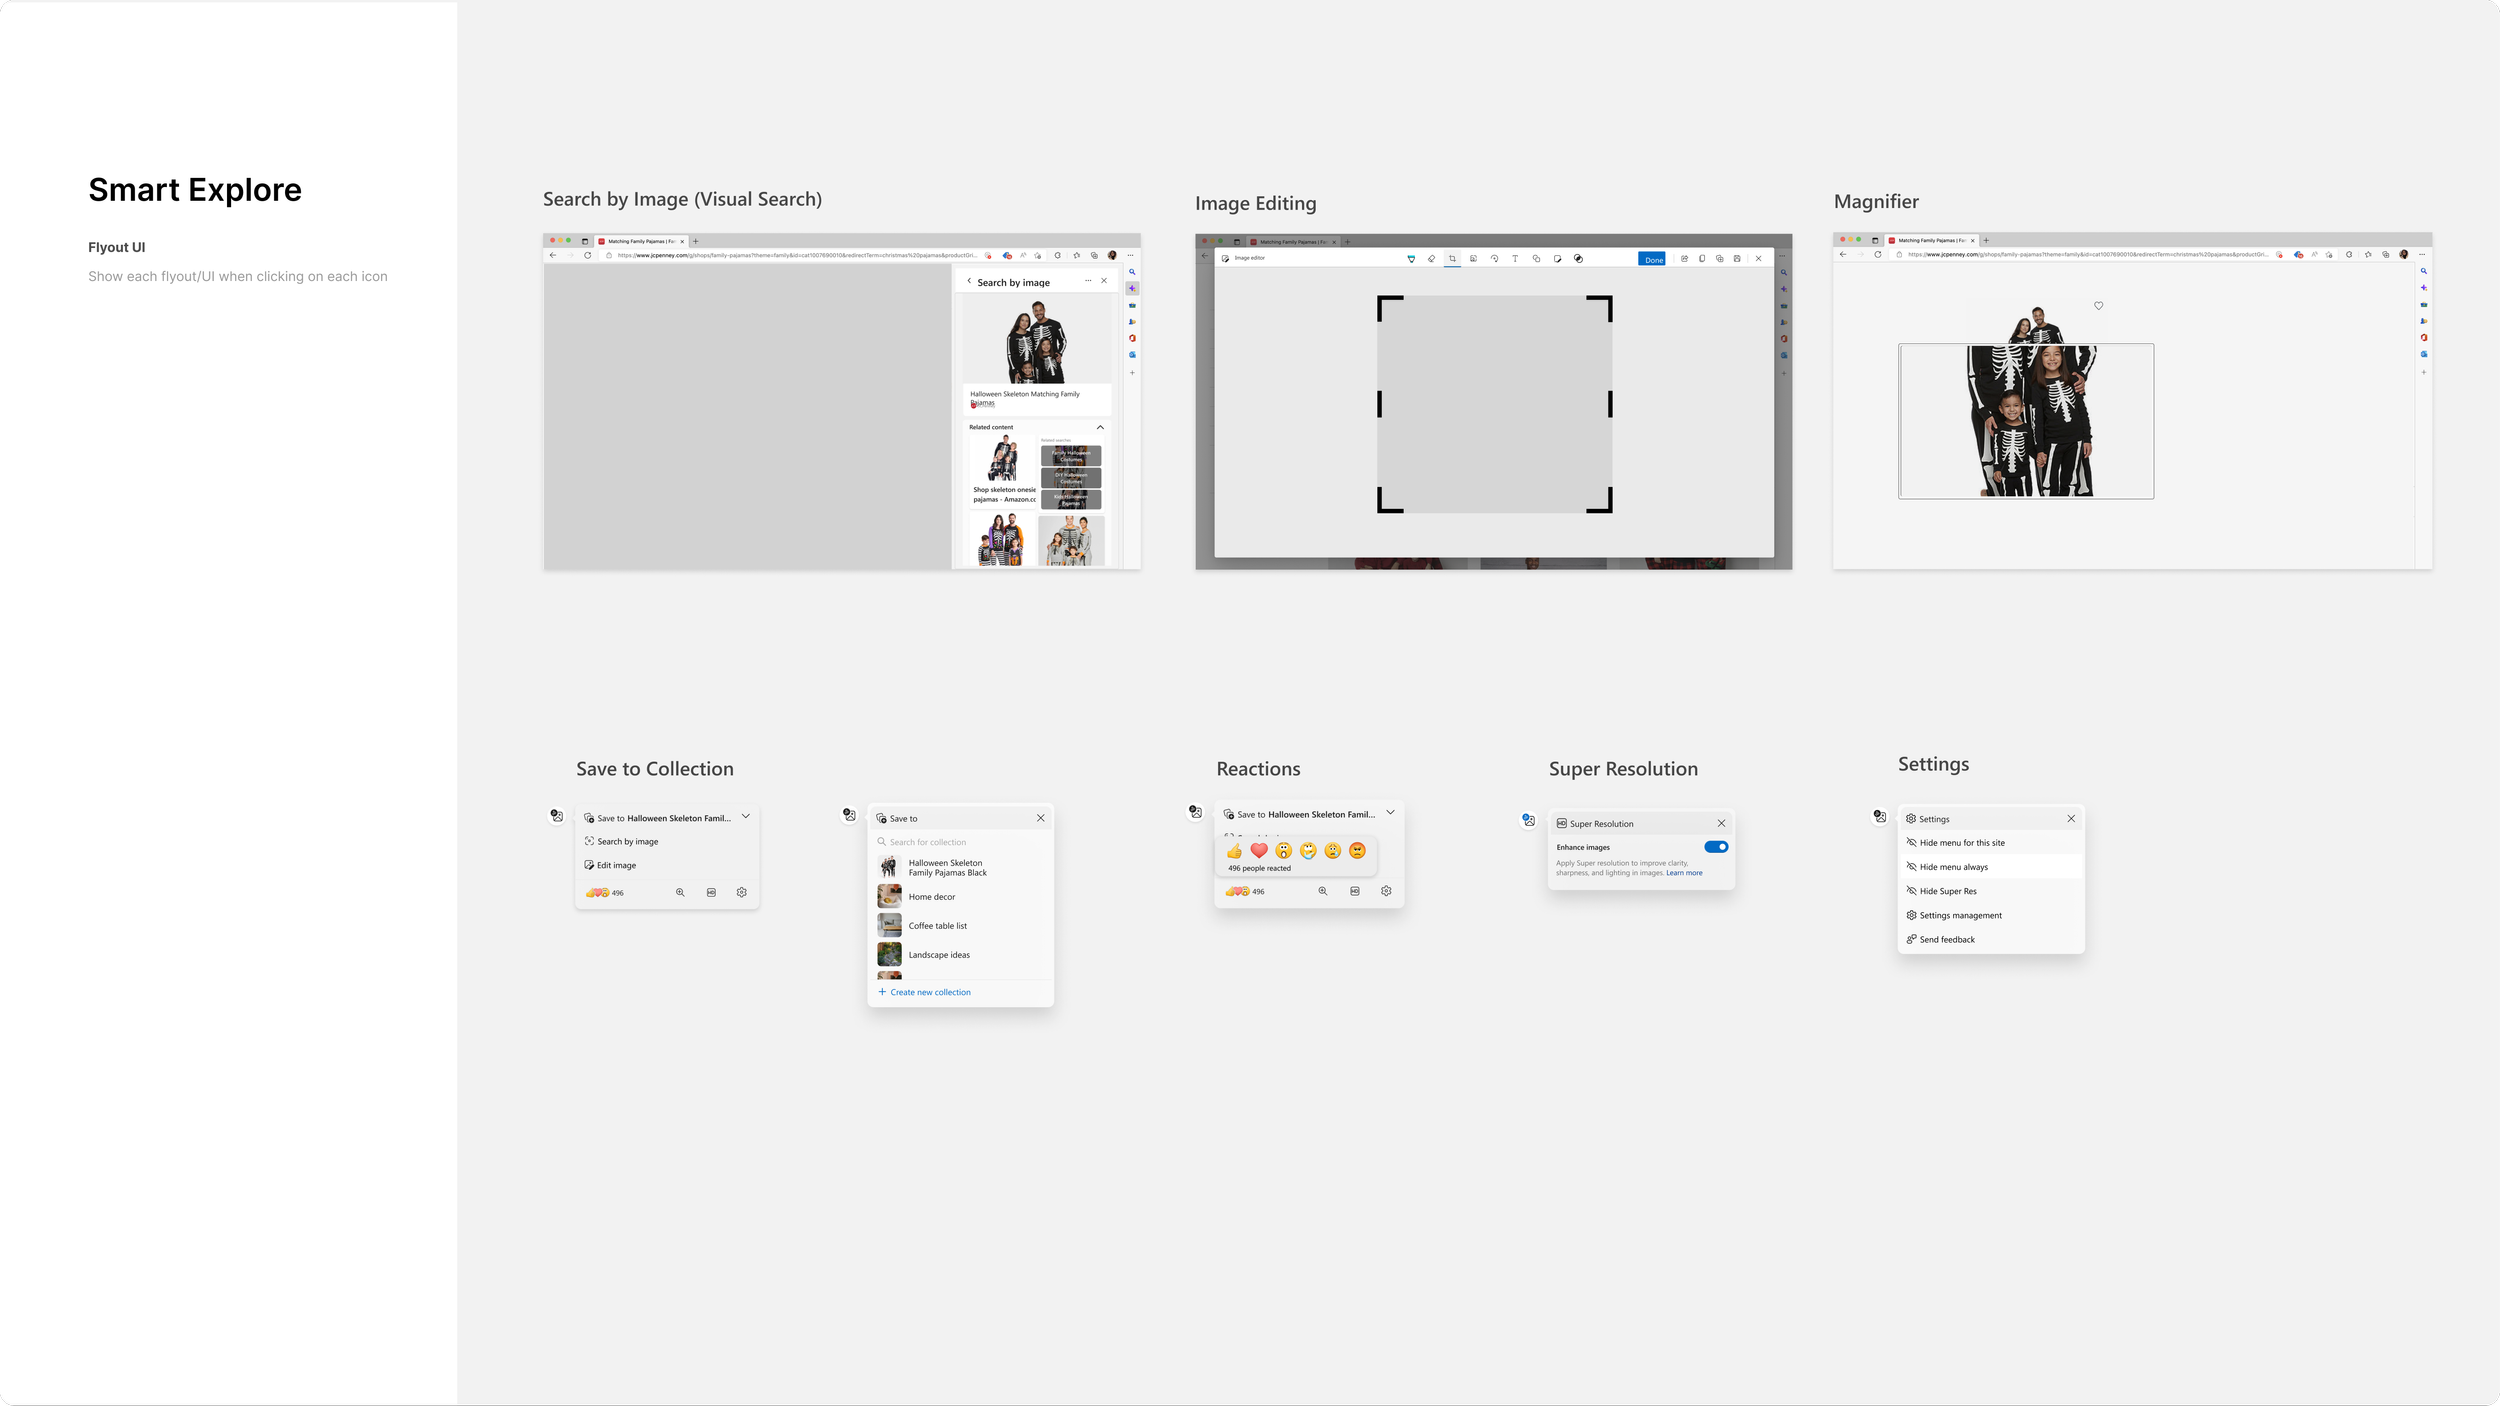This screenshot has height=1406, width=2500.
Task: Select the Home decor collection thumbnail
Action: (889, 896)
